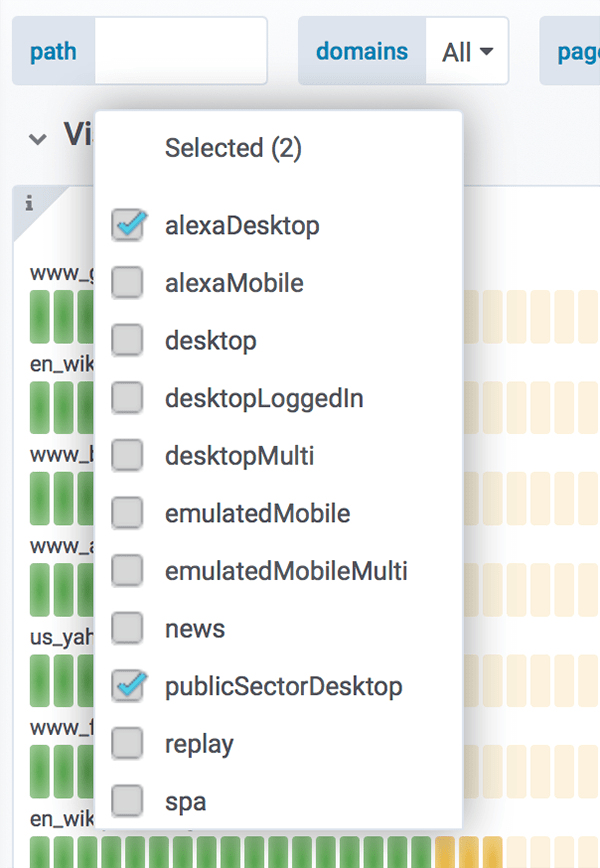Screen dimensions: 600x868
Task: Deselect the publicSectorDesktop checkbox
Action: [128, 687]
